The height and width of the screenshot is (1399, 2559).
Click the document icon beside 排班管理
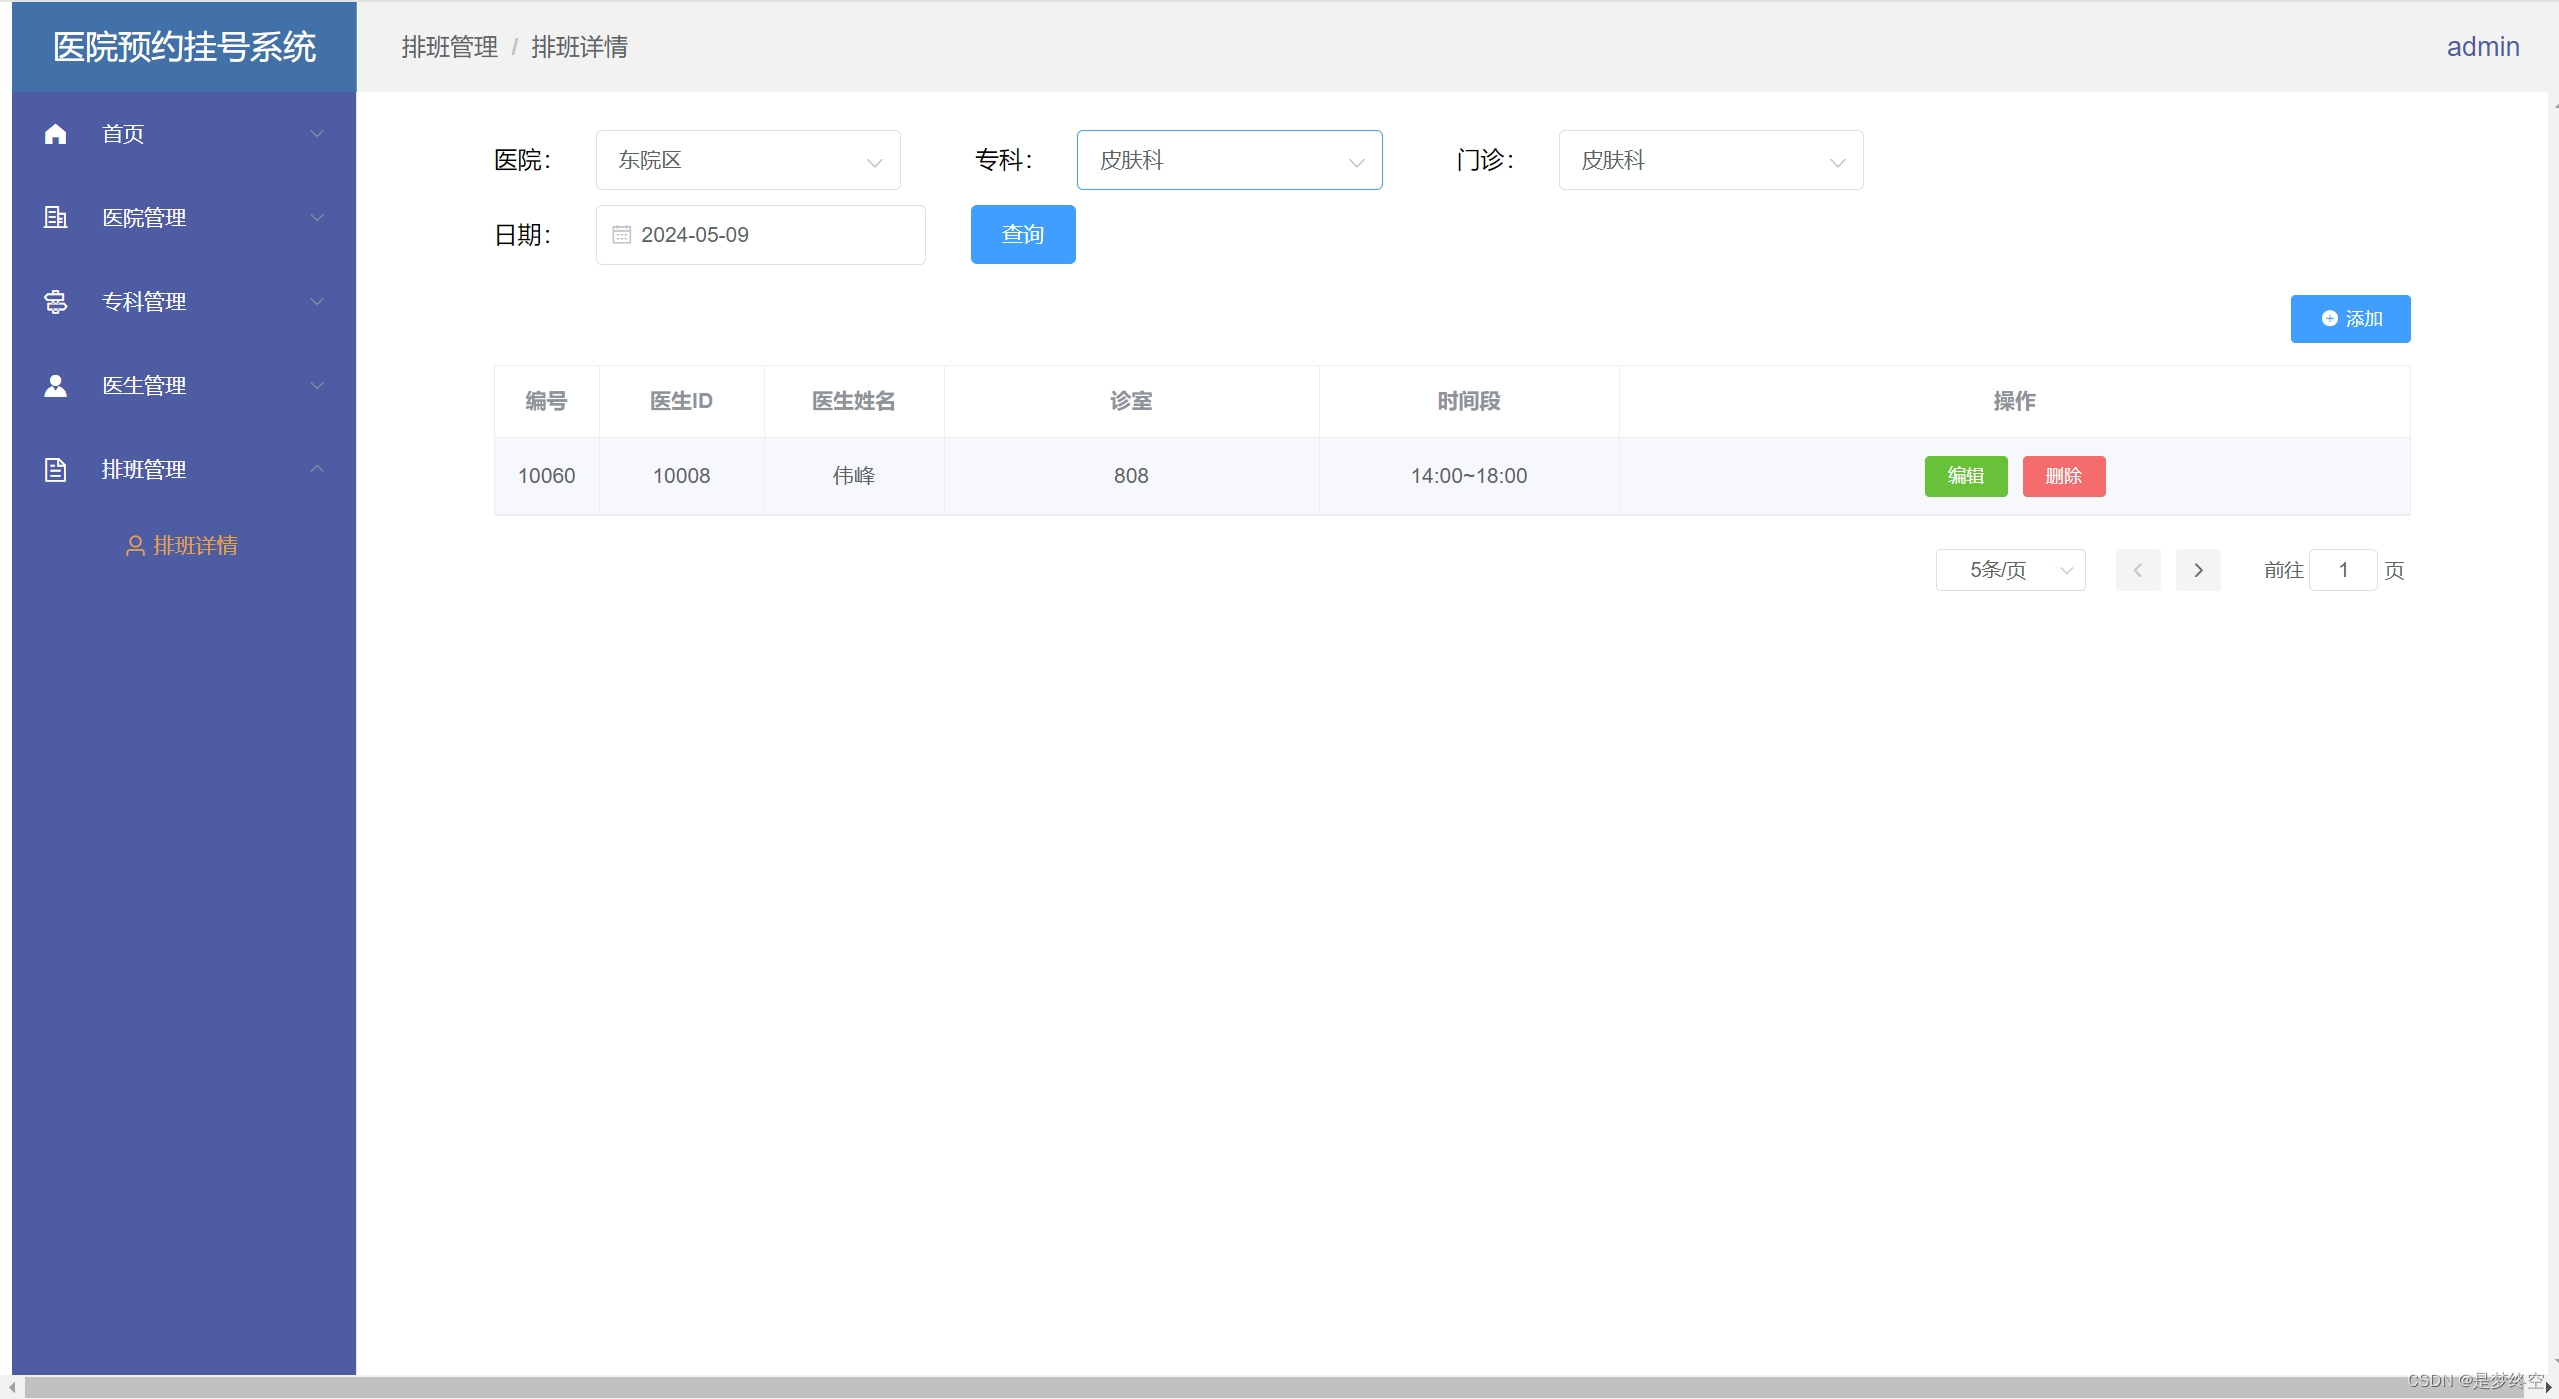point(56,469)
